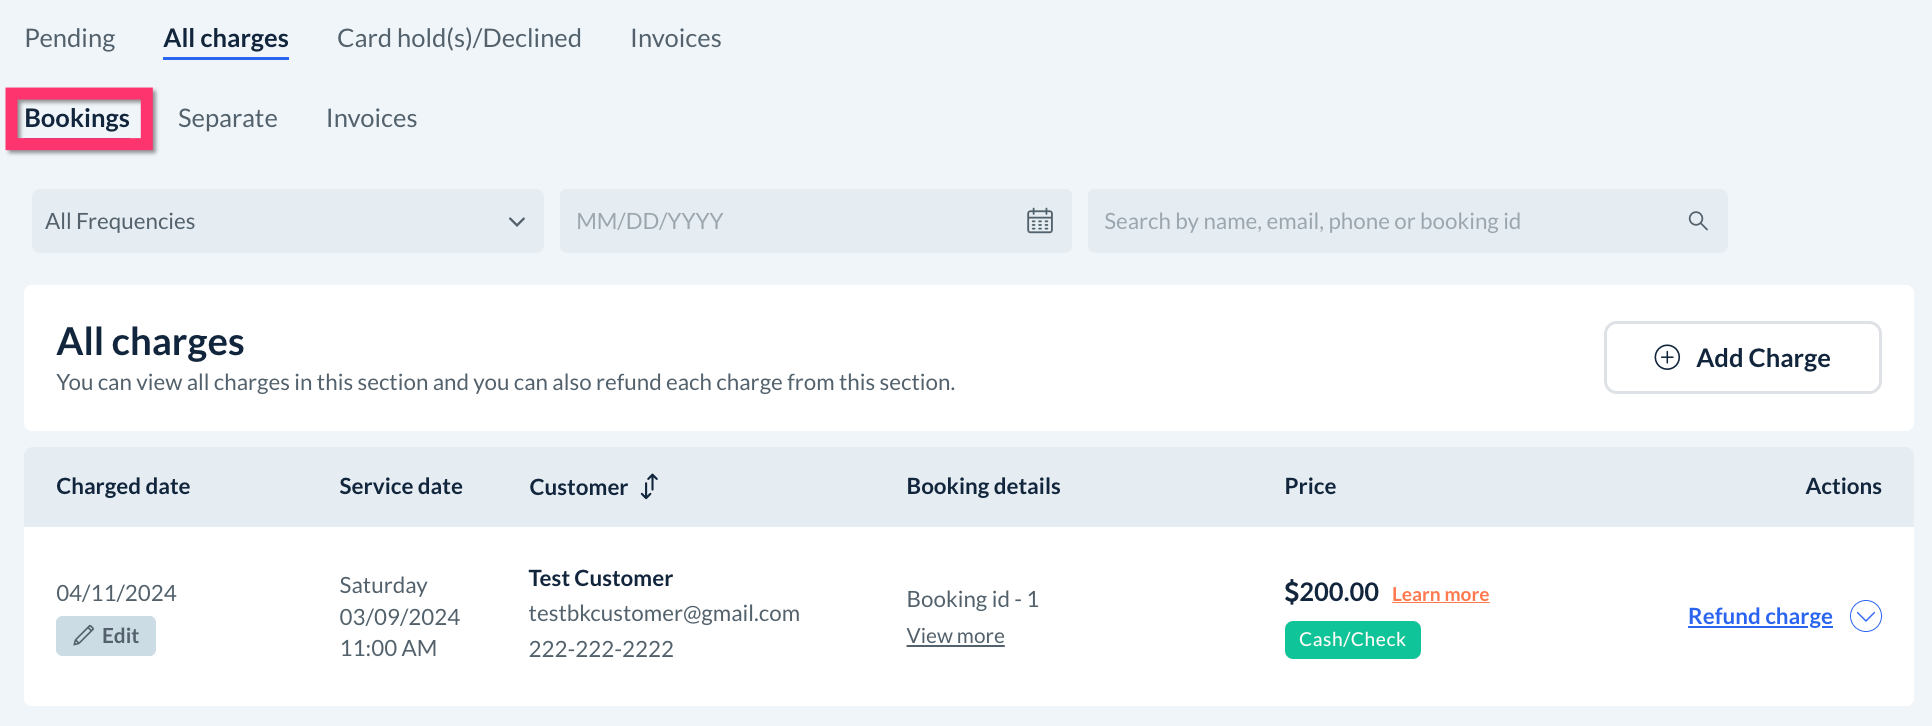Select the All charges tab
The width and height of the screenshot is (1932, 726).
coord(226,38)
